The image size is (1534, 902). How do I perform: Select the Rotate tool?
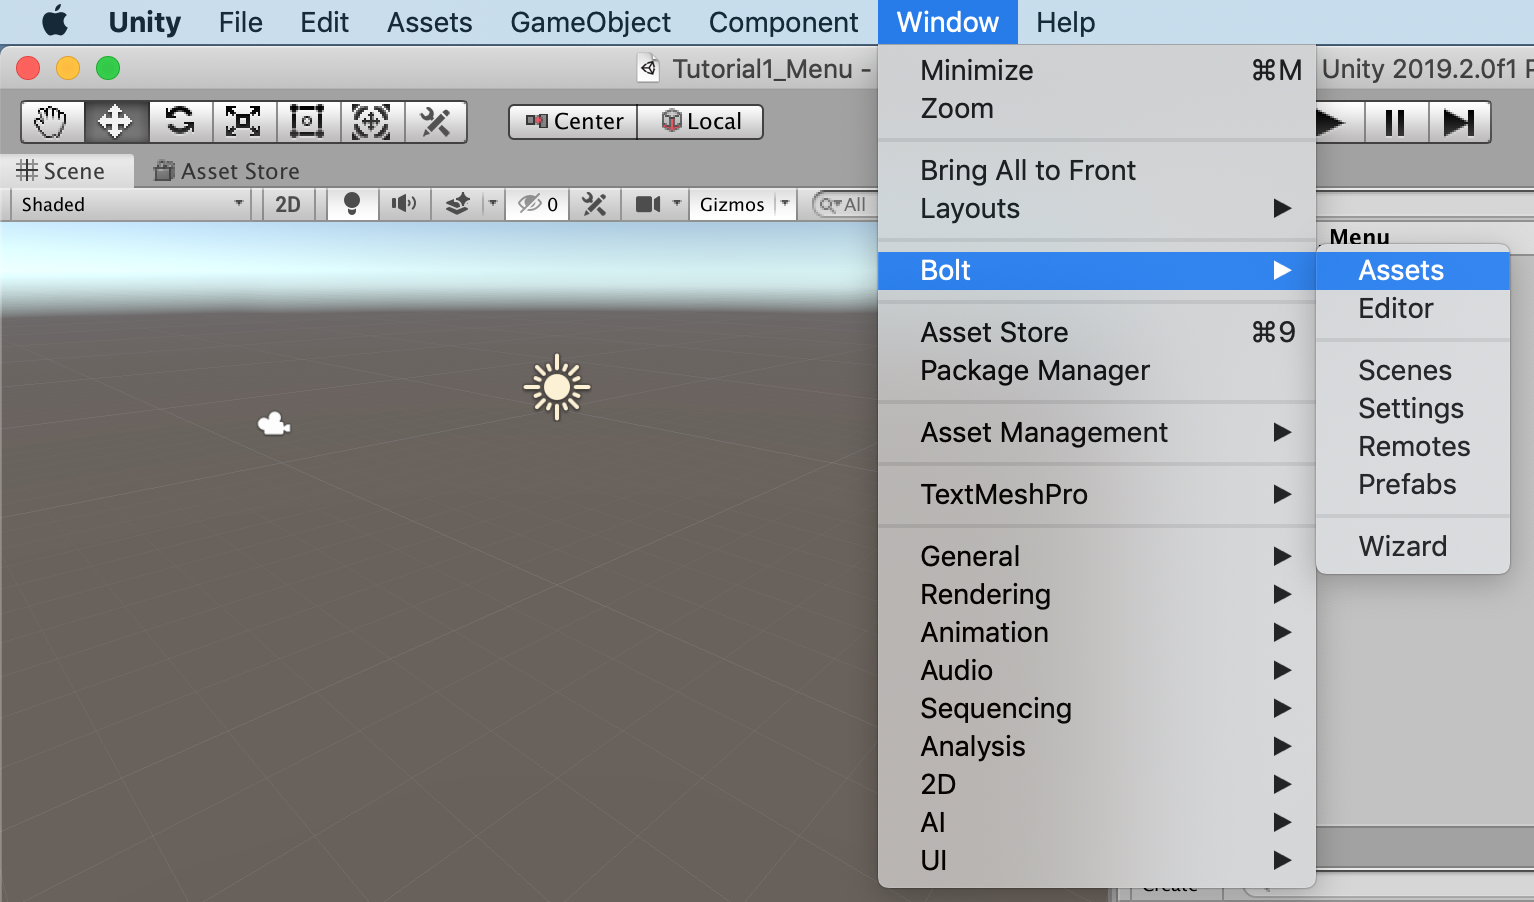pyautogui.click(x=181, y=122)
